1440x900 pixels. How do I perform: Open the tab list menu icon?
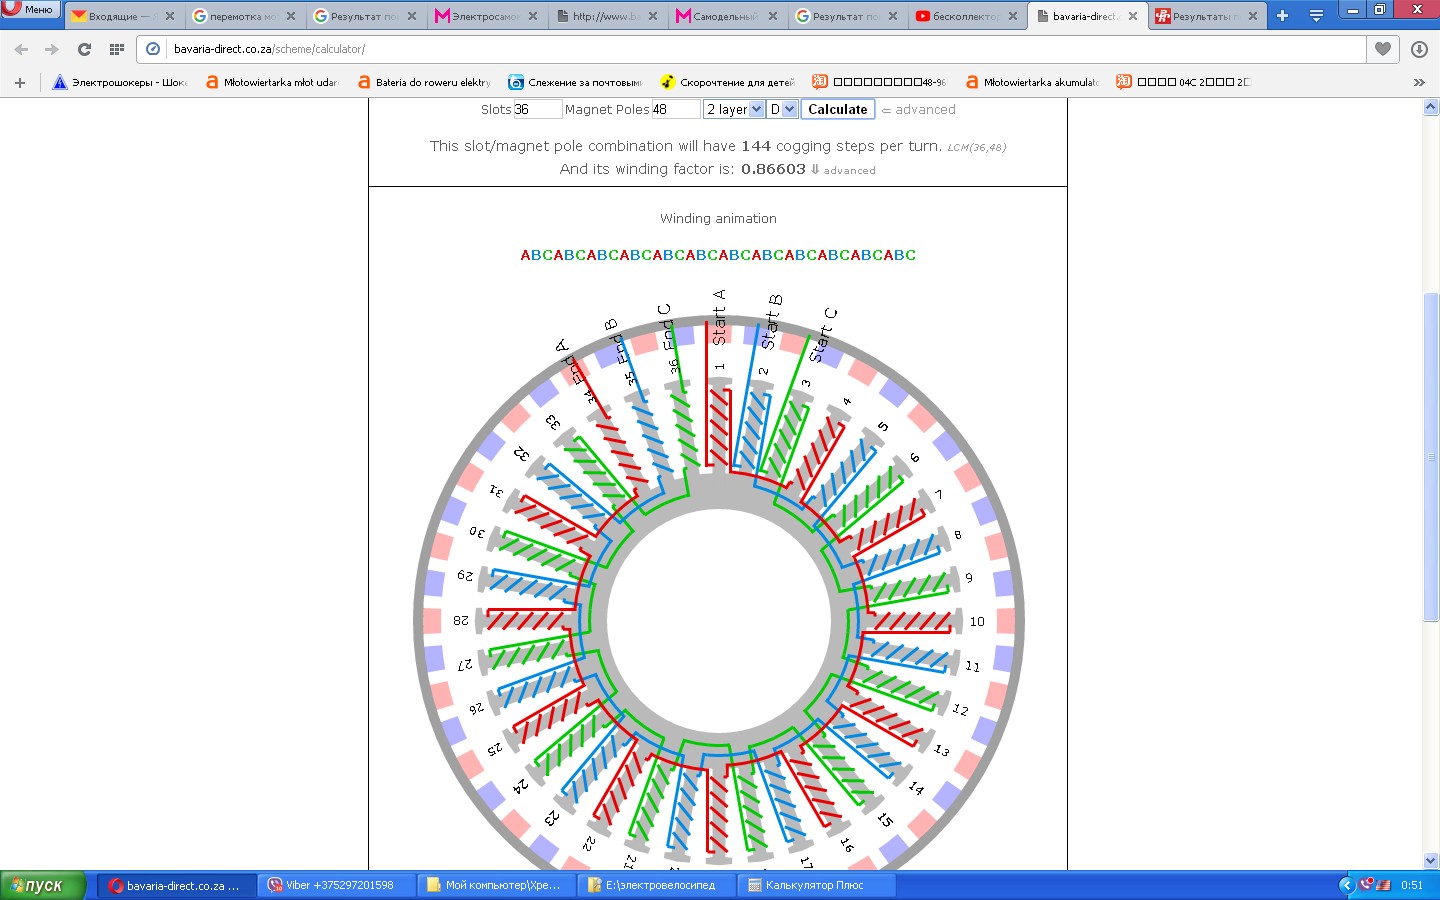tap(1316, 16)
